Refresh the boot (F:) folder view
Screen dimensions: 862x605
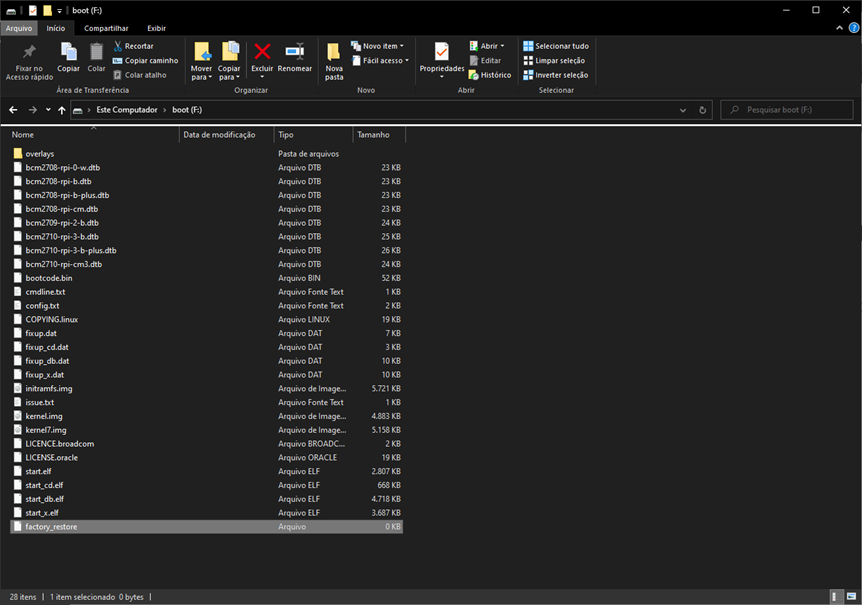click(x=704, y=110)
